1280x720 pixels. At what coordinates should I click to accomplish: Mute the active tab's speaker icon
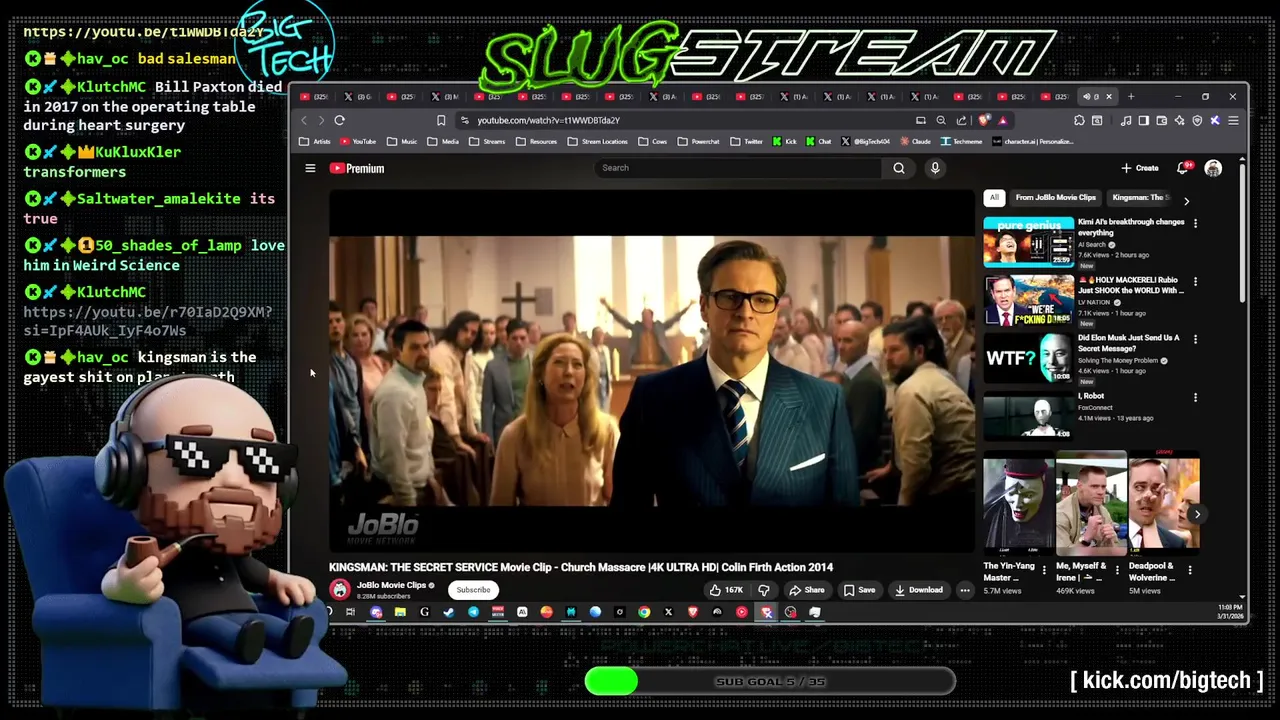1087,97
